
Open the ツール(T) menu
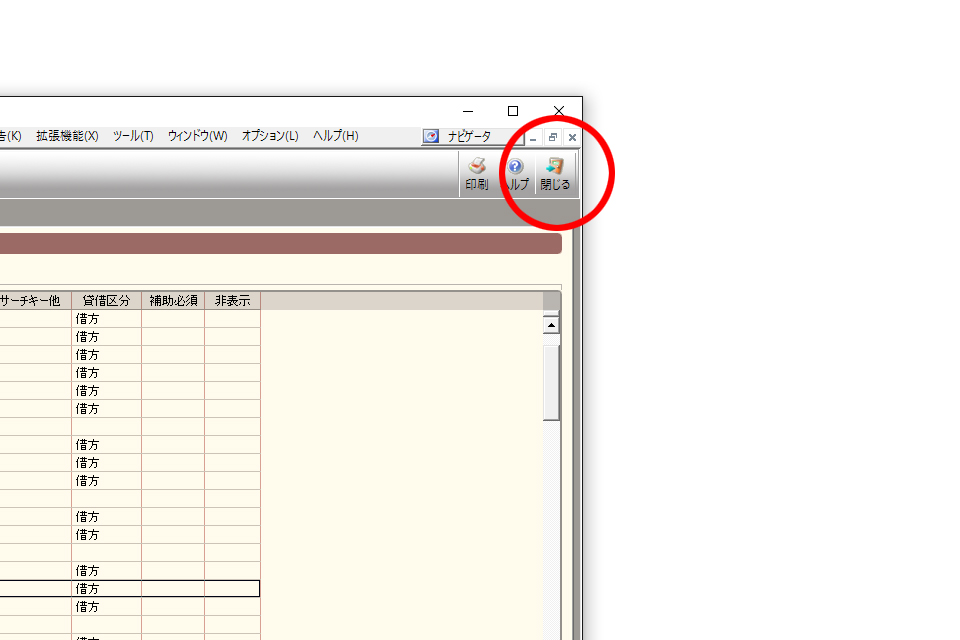(133, 136)
